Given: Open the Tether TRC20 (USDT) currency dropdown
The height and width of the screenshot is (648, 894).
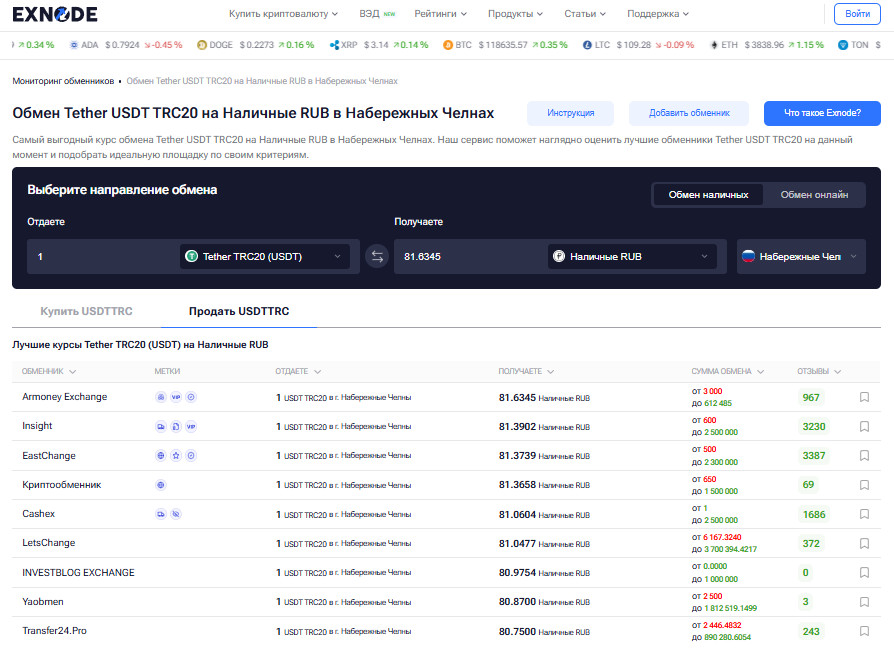Looking at the screenshot, I should click(x=265, y=257).
